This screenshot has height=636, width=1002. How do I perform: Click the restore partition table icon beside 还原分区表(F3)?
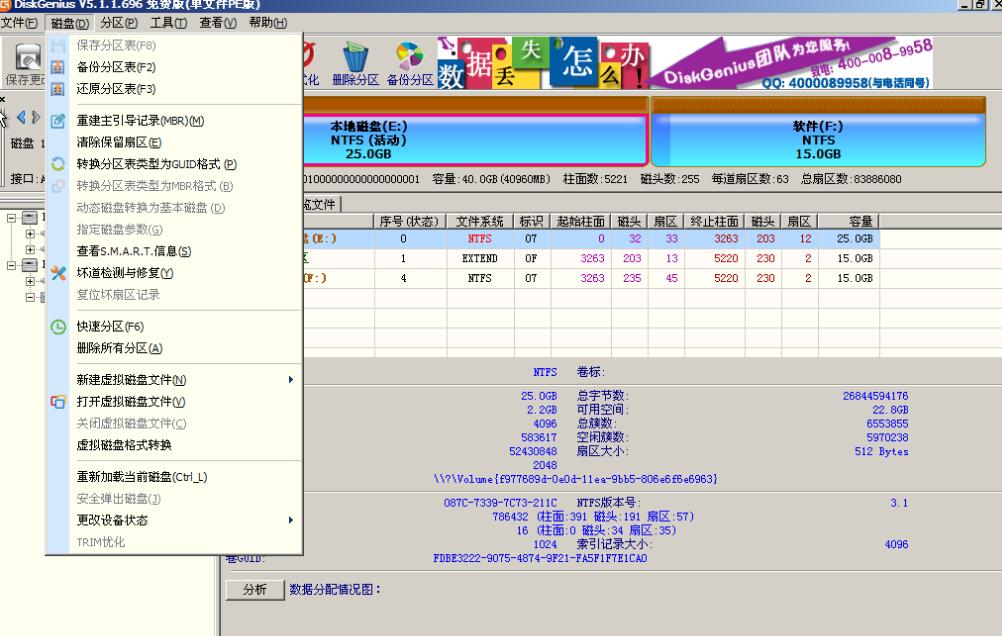(56, 89)
